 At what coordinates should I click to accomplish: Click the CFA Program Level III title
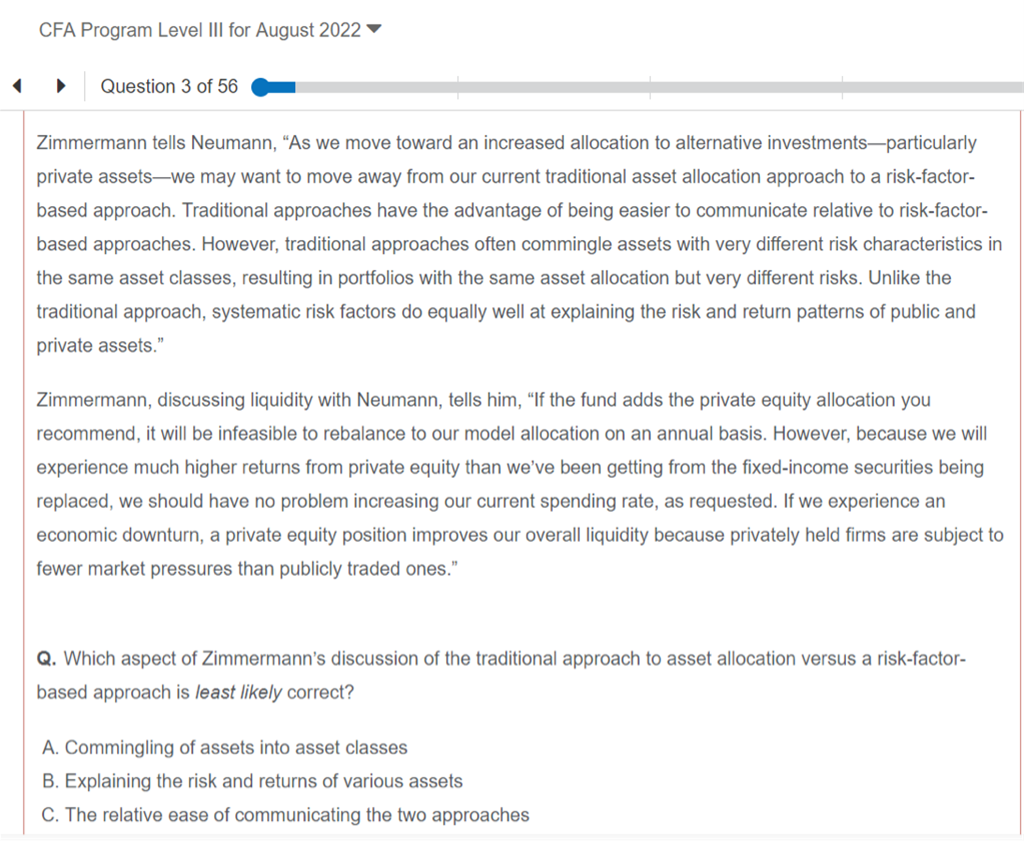click(x=199, y=30)
